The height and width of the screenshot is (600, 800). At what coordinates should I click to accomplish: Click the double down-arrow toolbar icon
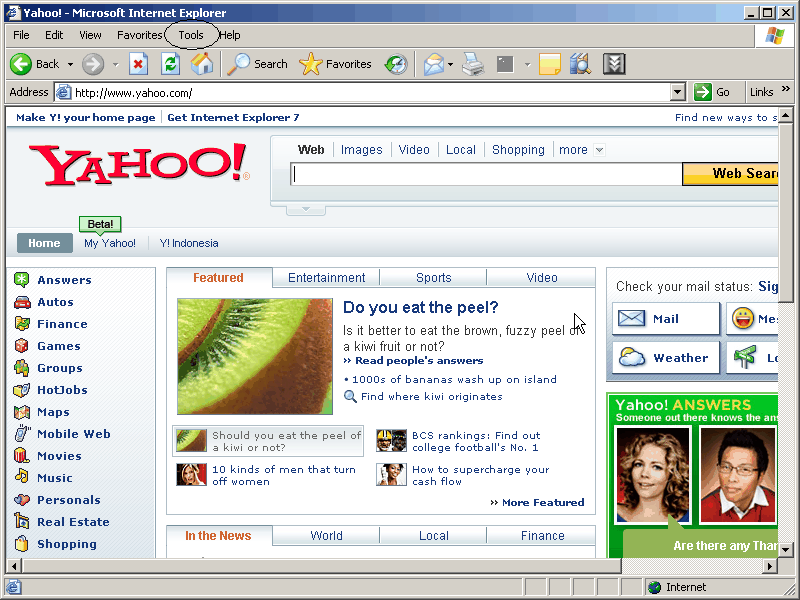(x=614, y=64)
